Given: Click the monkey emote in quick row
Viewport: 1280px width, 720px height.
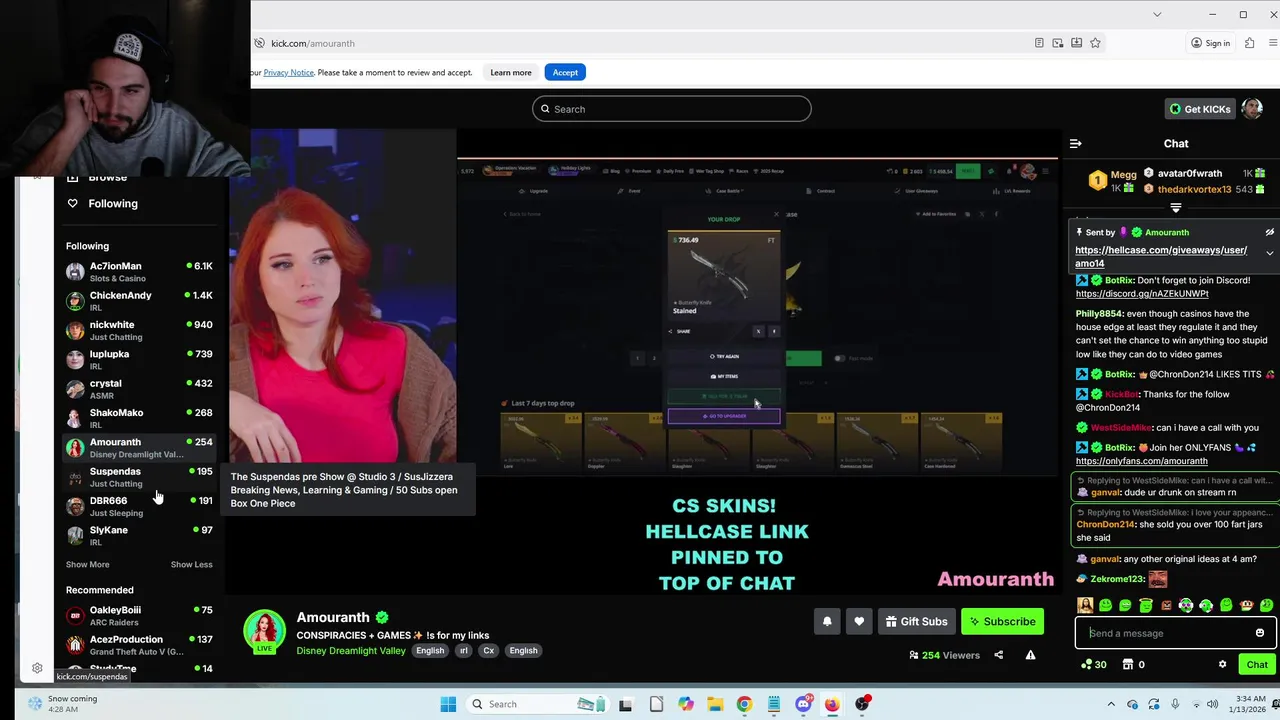Looking at the screenshot, I should point(1246,605).
